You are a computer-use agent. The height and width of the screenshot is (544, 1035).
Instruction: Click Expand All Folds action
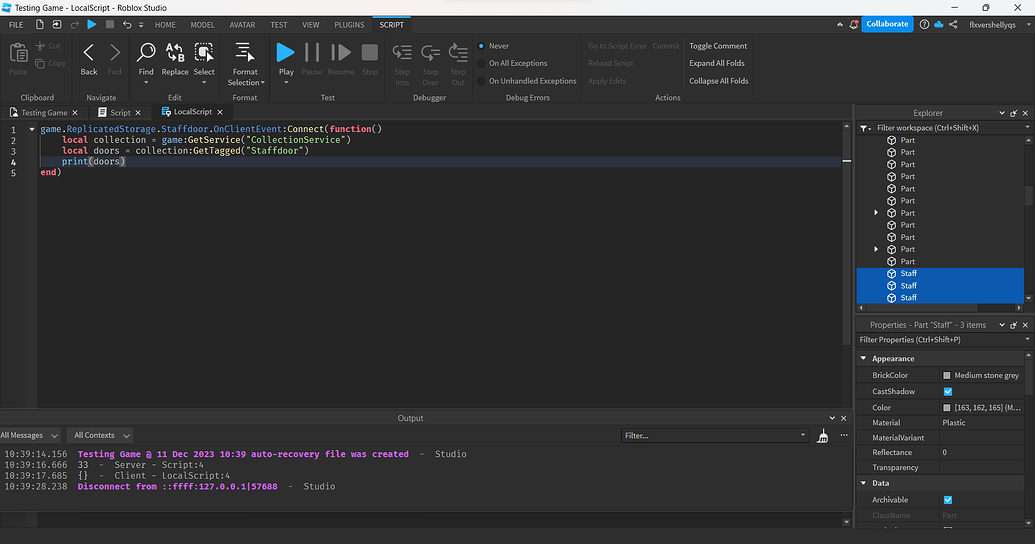(x=717, y=63)
